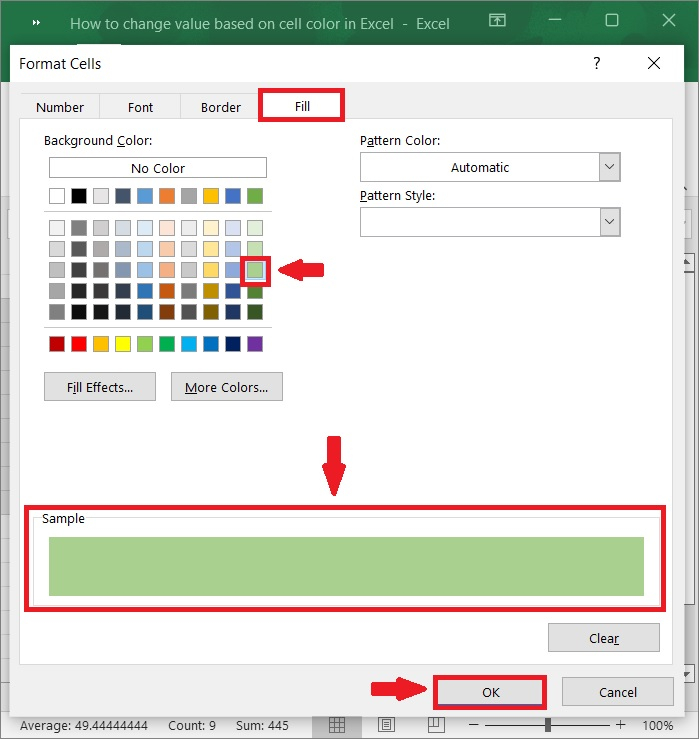Maximize the Excel window
This screenshot has width=700, height=739.
click(612, 20)
